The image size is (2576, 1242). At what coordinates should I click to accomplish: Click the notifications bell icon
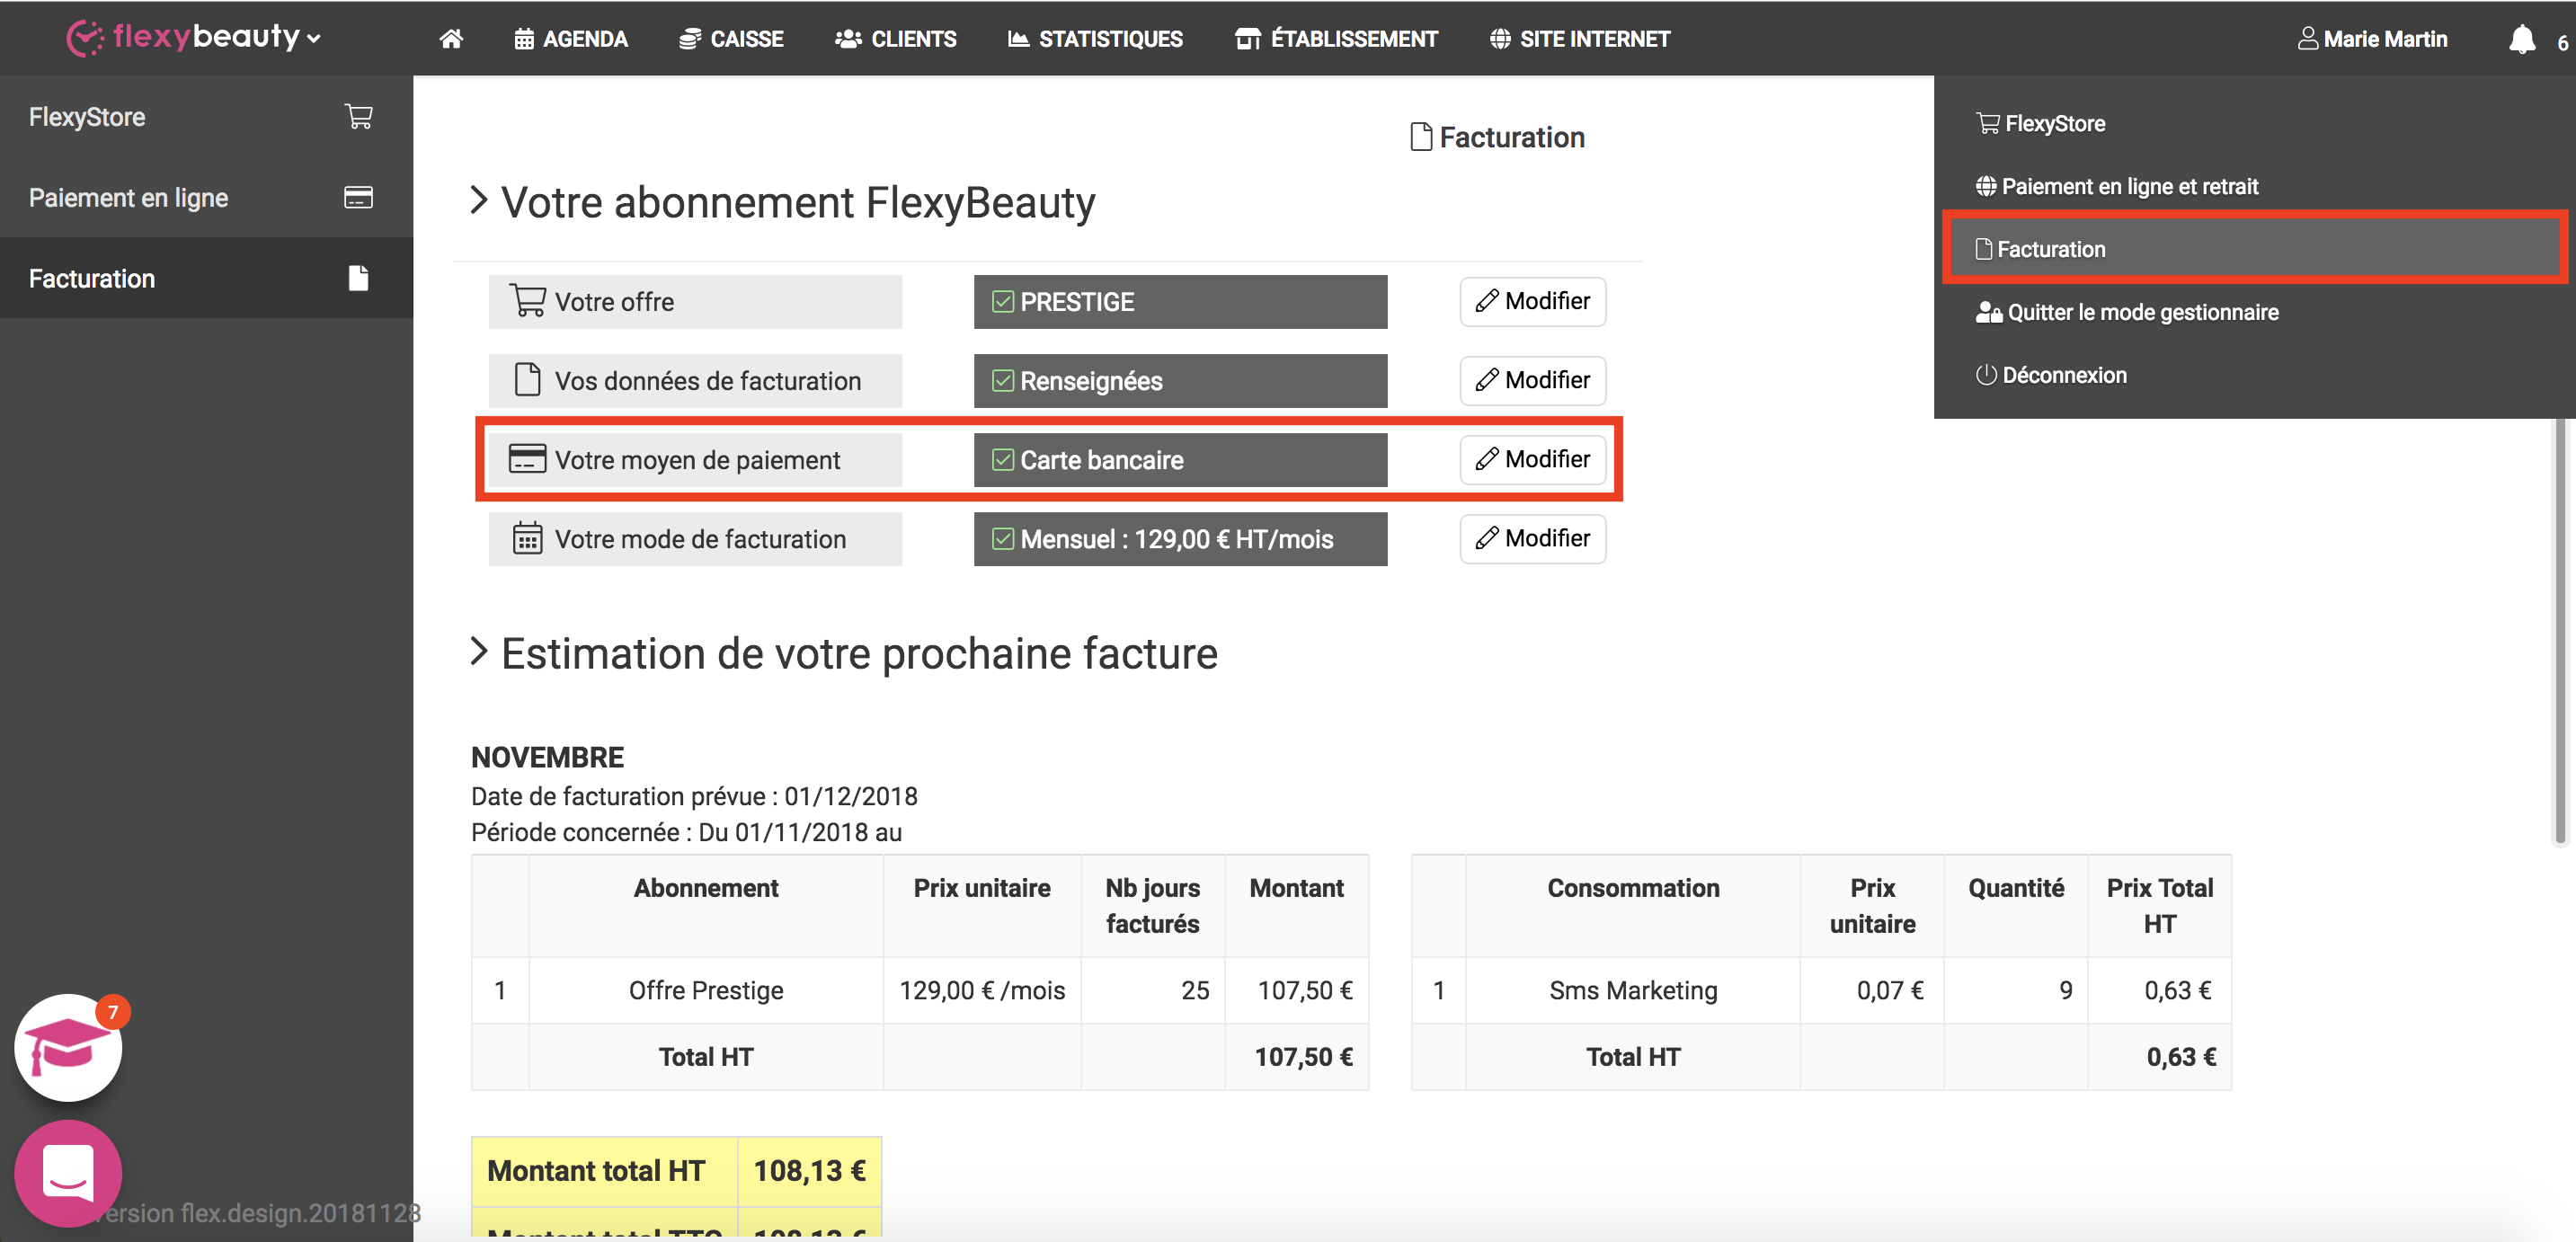pyautogui.click(x=2522, y=39)
